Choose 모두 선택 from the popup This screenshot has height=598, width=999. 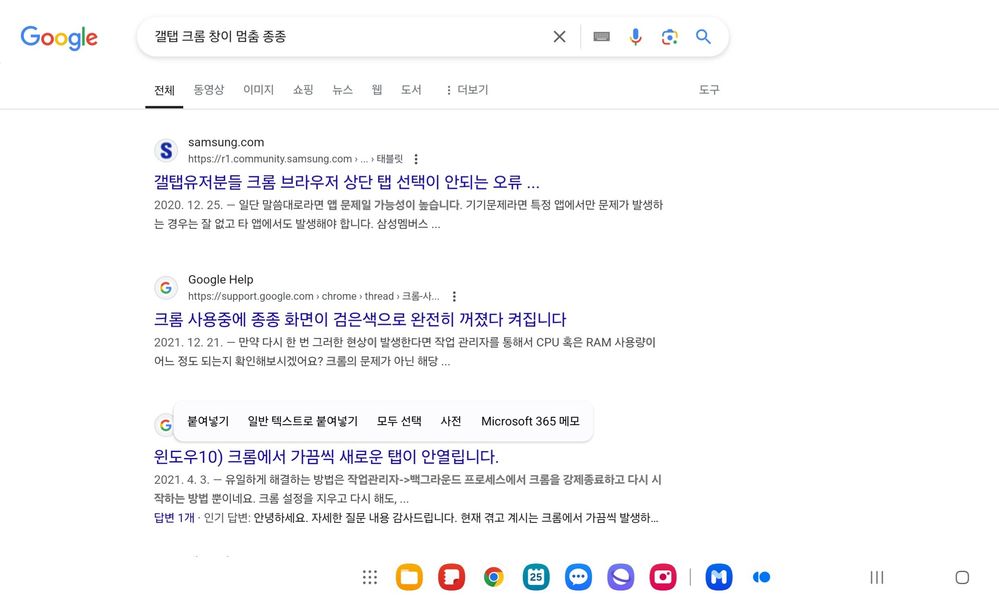399,421
